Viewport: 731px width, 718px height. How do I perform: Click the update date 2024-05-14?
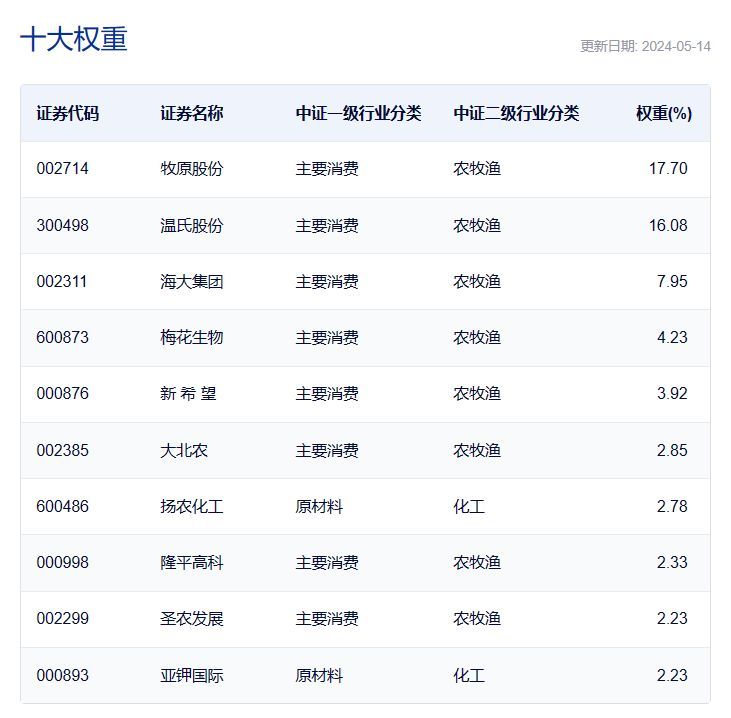click(x=676, y=46)
